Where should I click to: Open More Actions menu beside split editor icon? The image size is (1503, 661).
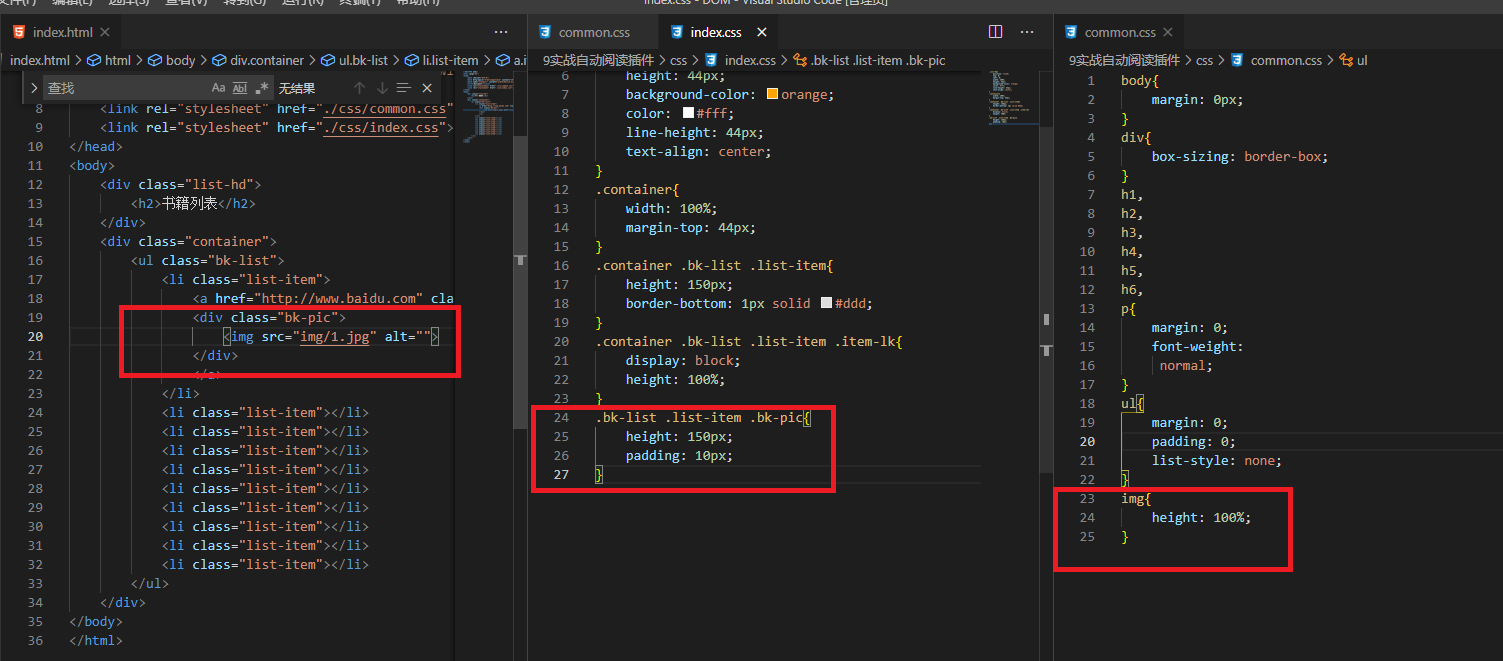[1026, 32]
